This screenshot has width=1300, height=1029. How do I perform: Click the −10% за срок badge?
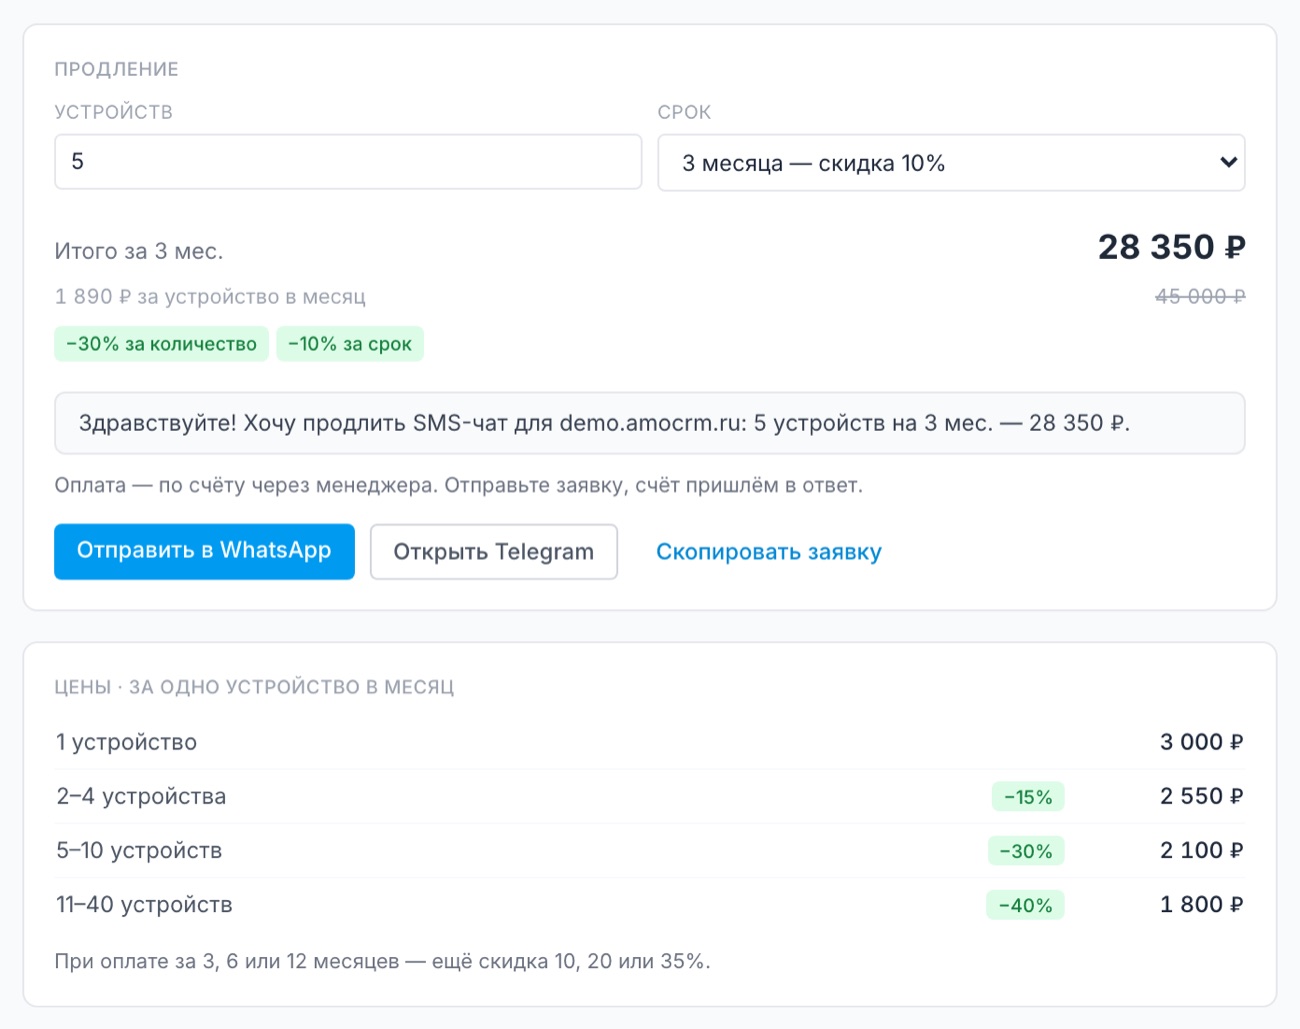350,344
